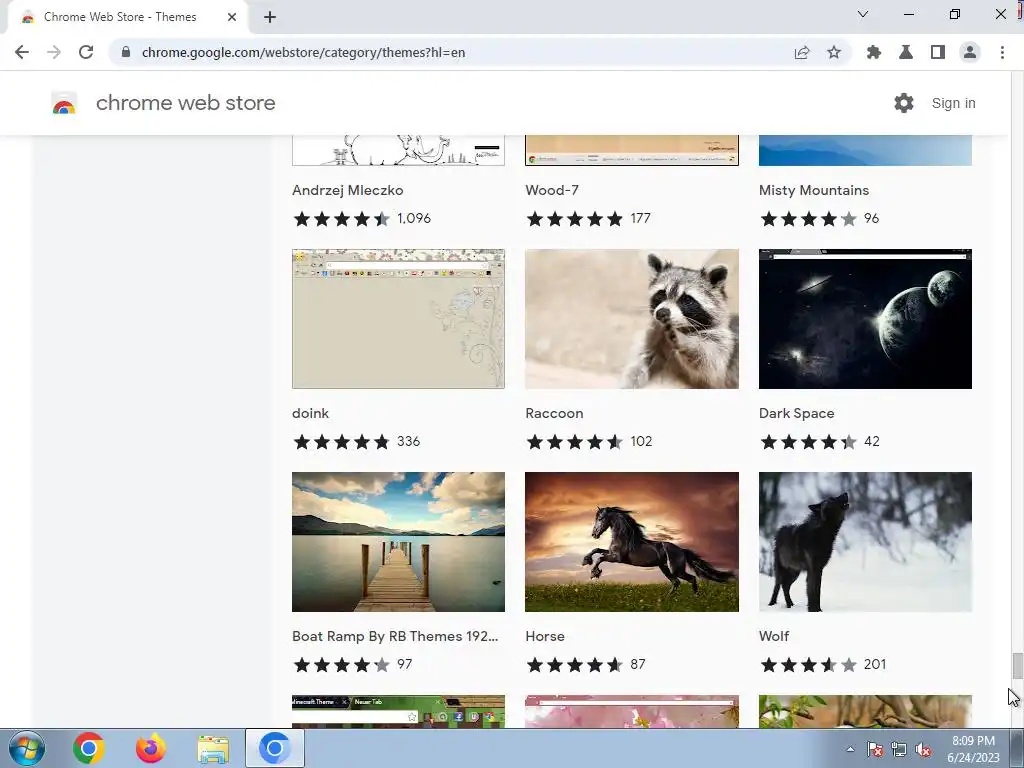Show hidden system tray icons

point(850,749)
